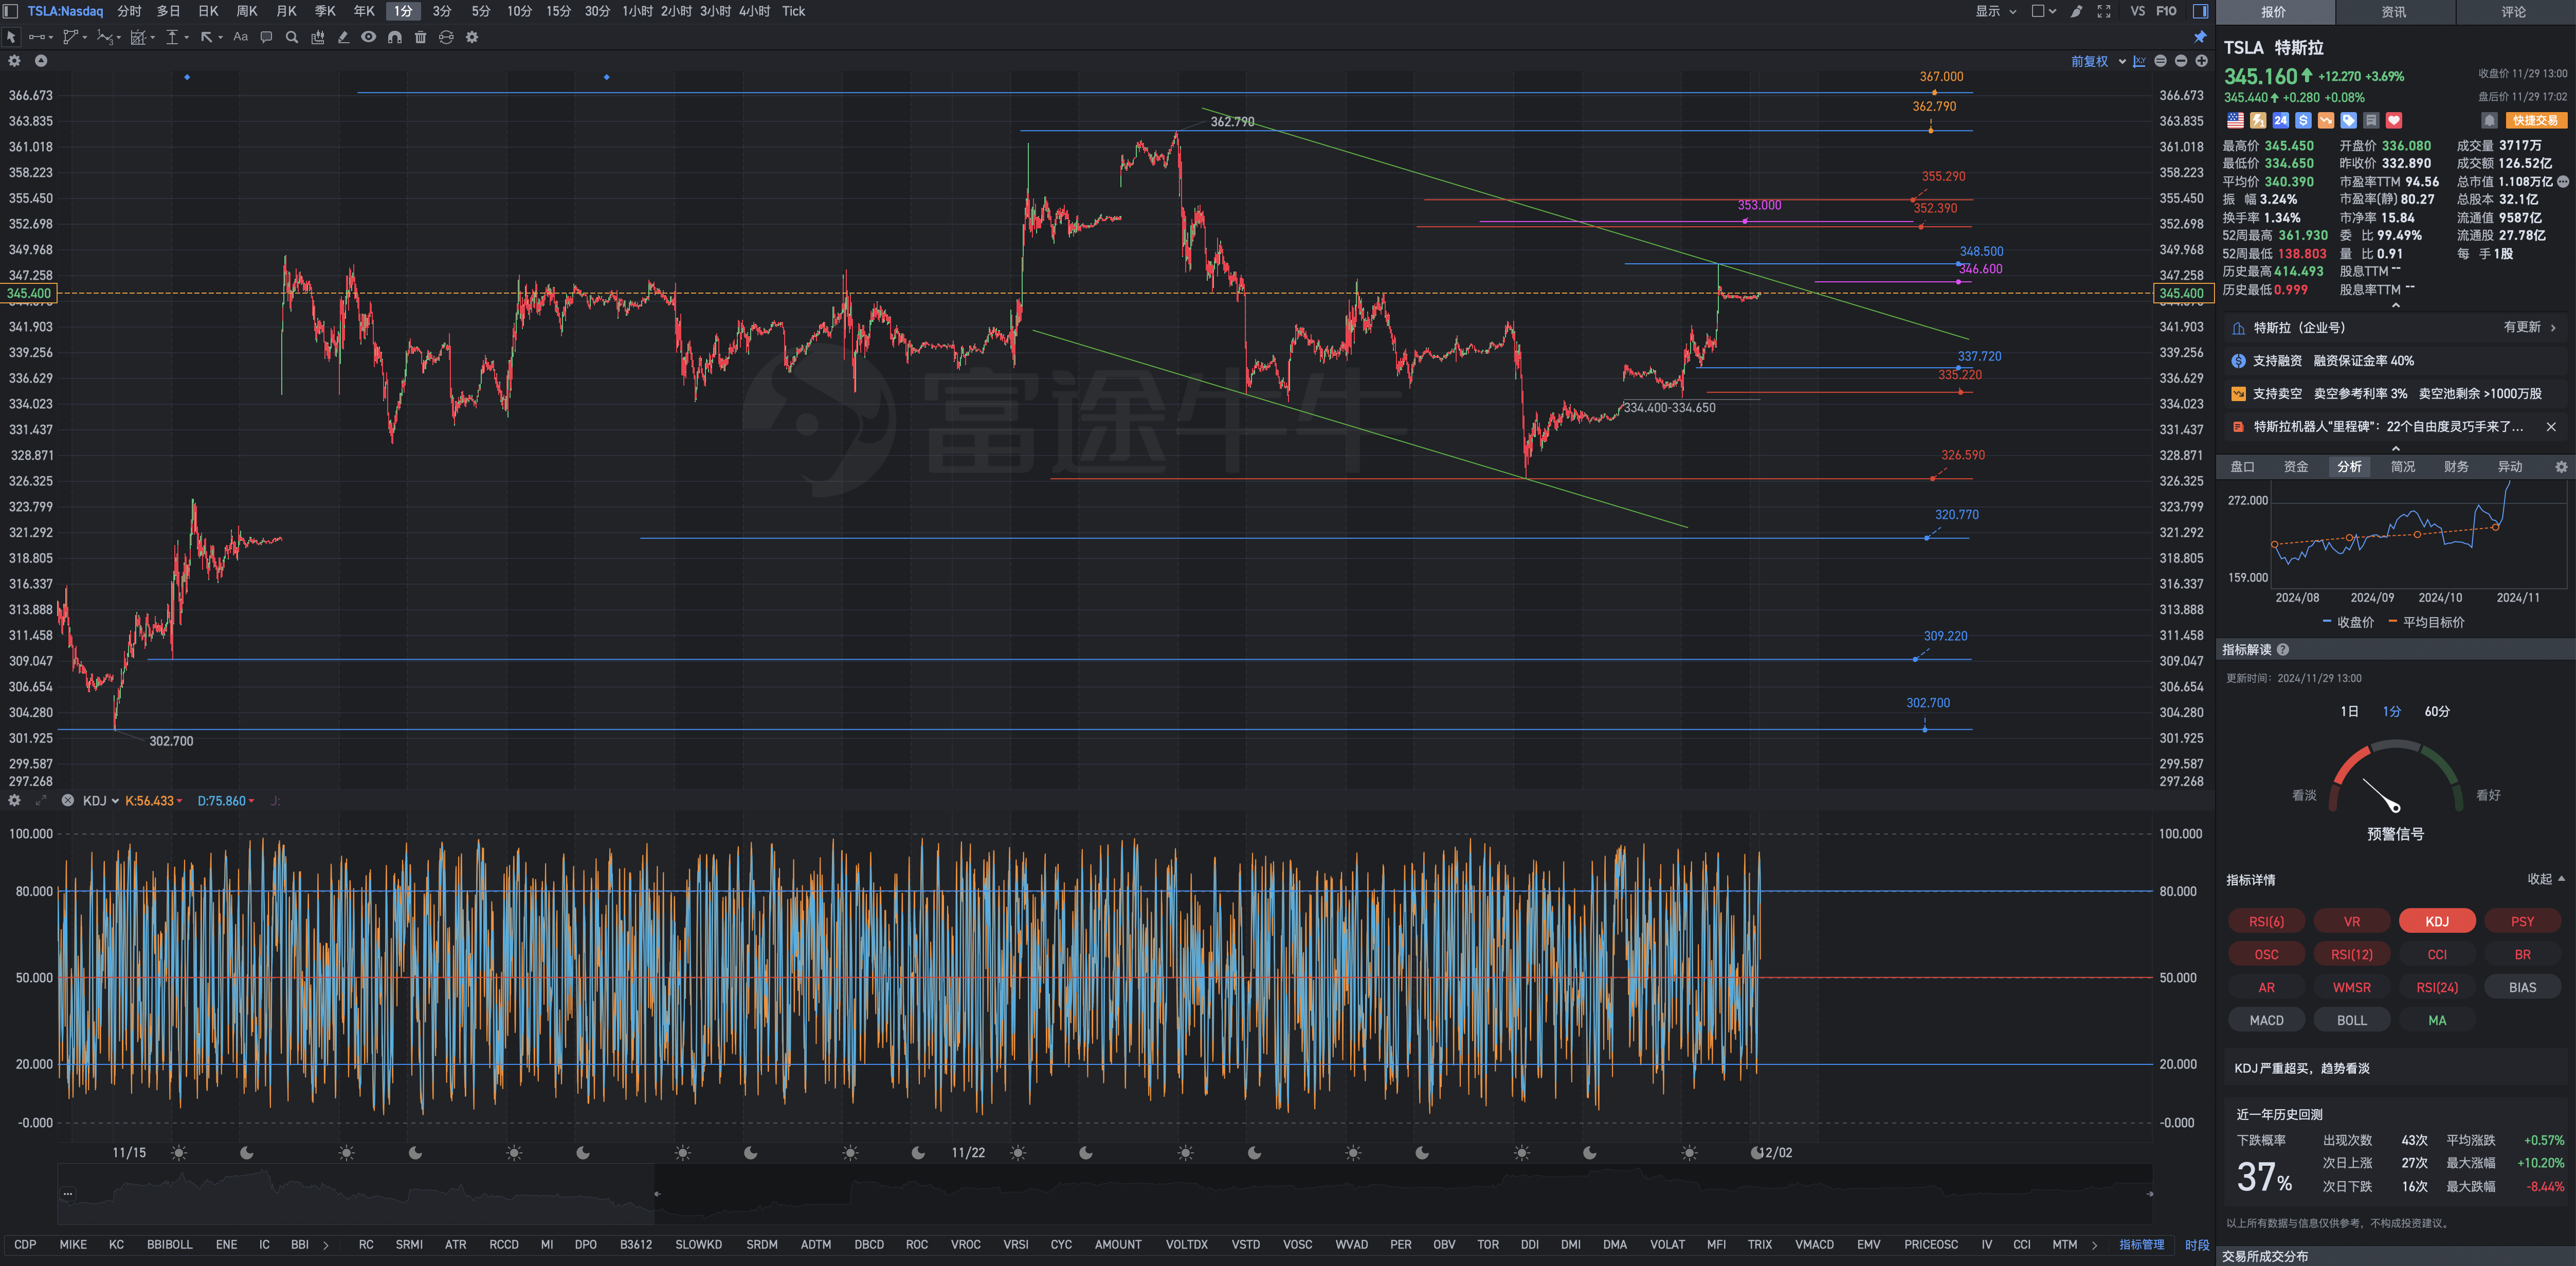The width and height of the screenshot is (2576, 1266).
Task: Open the 前复权 adjustment dropdown
Action: click(2098, 61)
